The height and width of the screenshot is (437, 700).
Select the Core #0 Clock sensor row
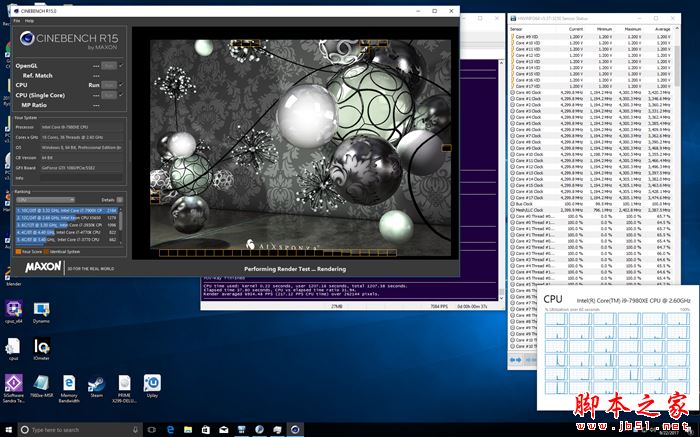(591, 92)
